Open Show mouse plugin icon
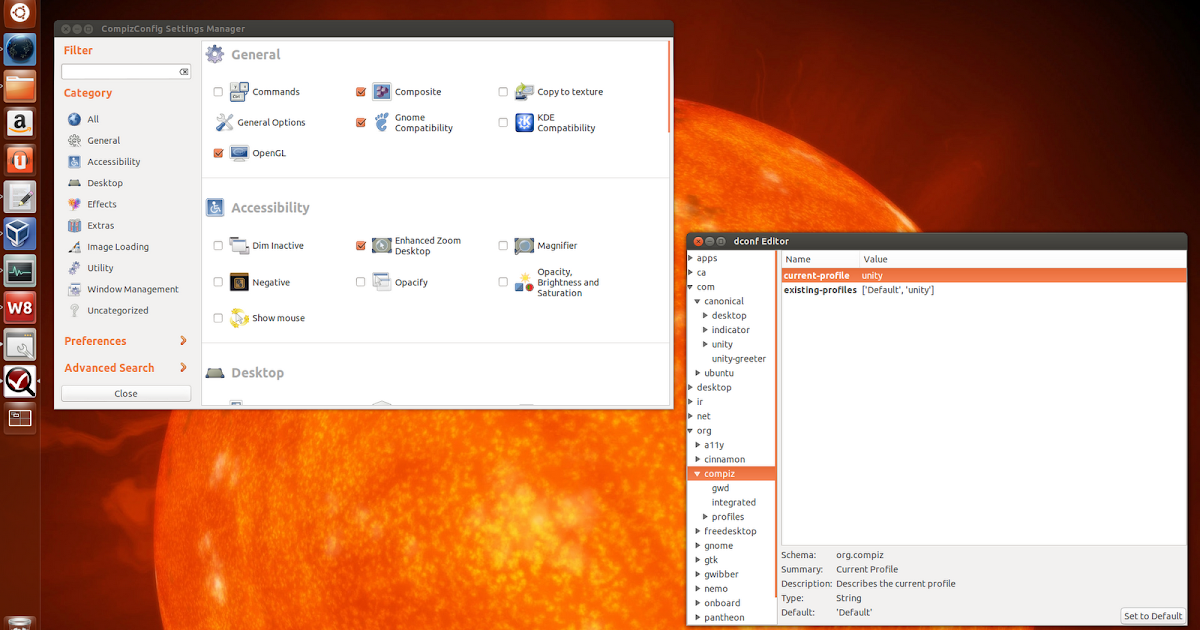 point(239,318)
